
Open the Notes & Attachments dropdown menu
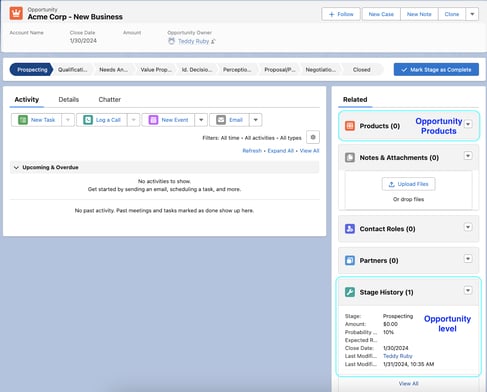(x=468, y=156)
